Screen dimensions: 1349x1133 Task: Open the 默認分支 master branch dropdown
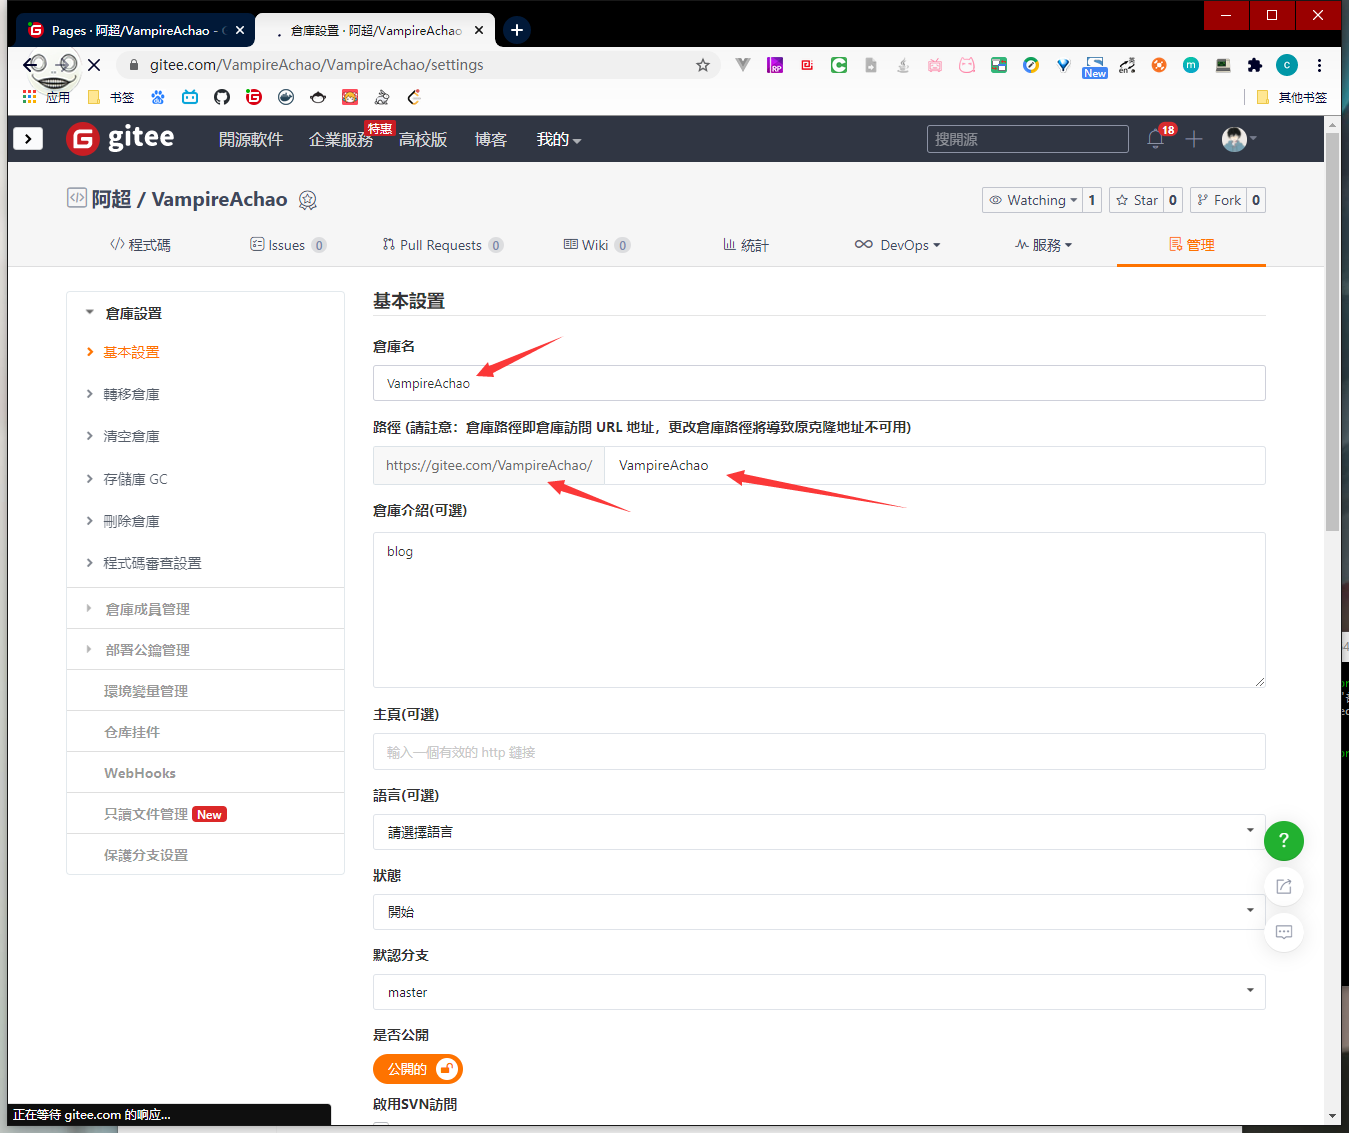pyautogui.click(x=818, y=992)
